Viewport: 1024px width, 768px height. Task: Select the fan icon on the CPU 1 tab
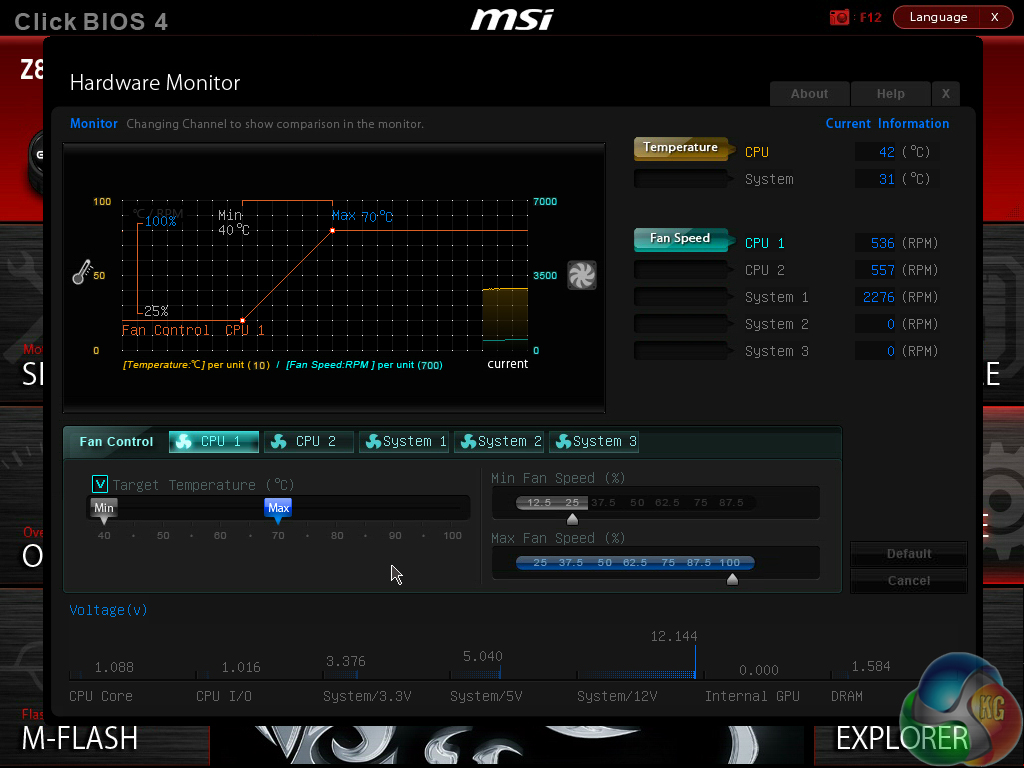point(183,441)
